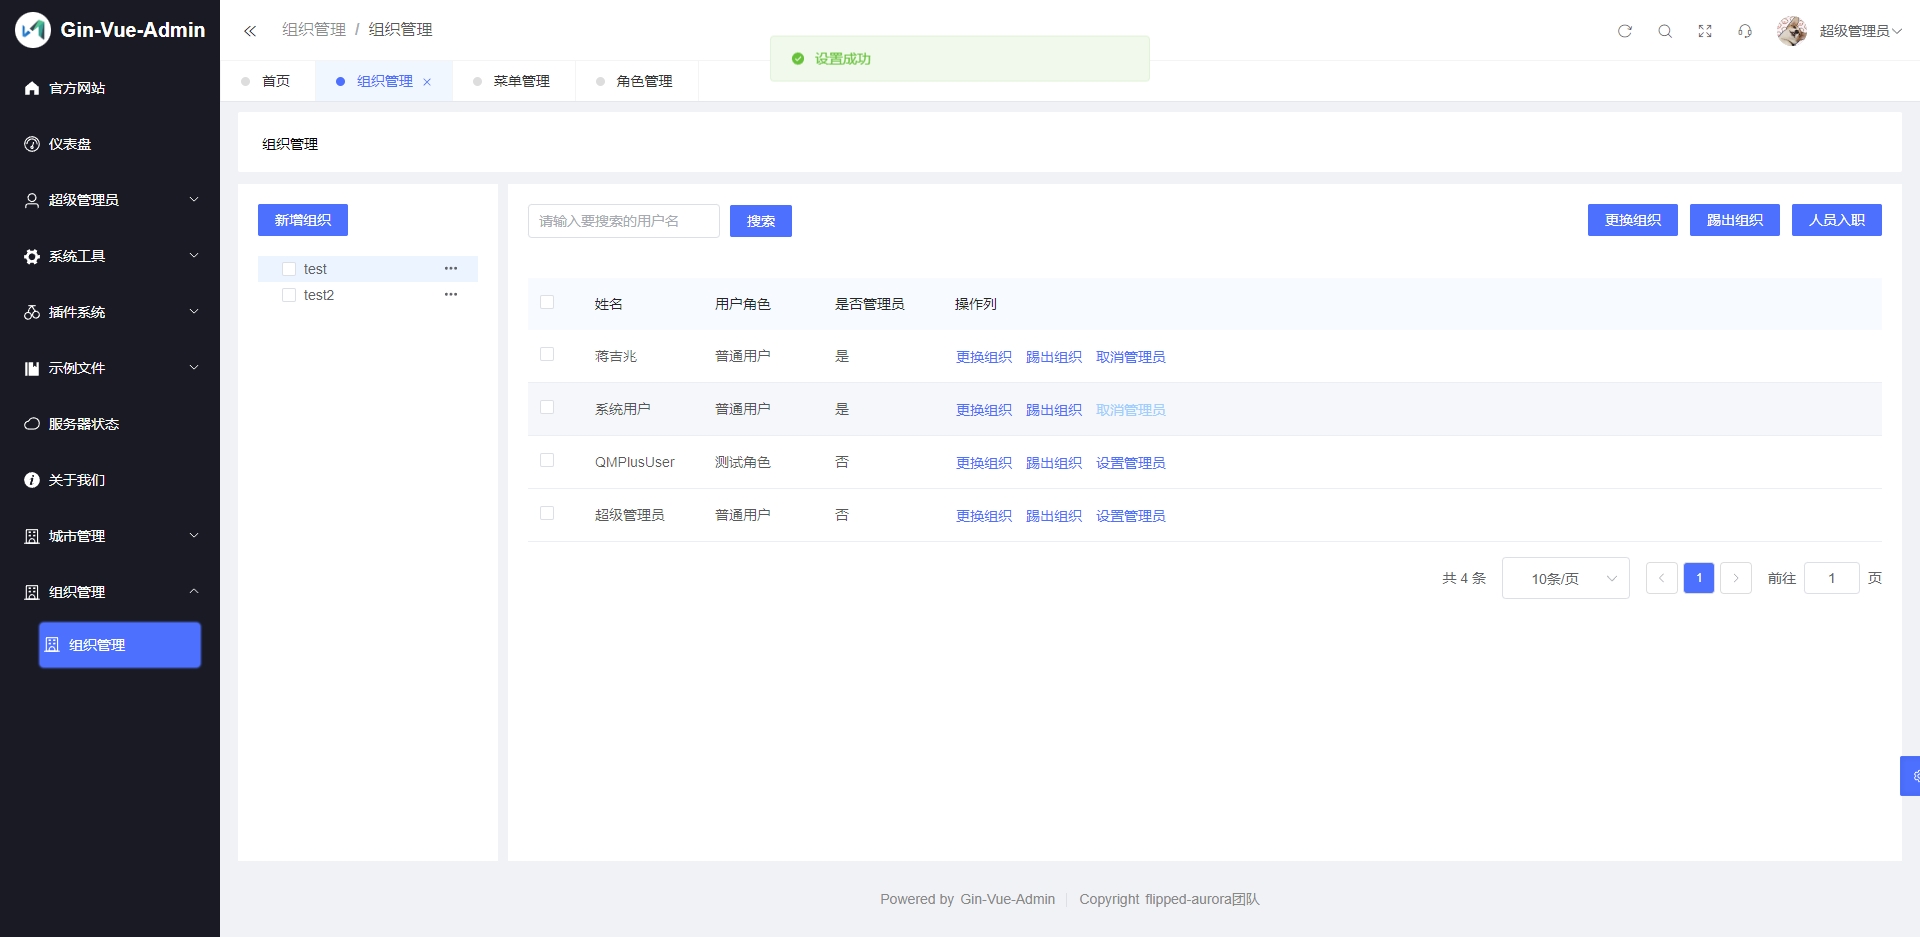Click 更换组织 for 超级管理员 row
1920x937 pixels.
(x=984, y=516)
